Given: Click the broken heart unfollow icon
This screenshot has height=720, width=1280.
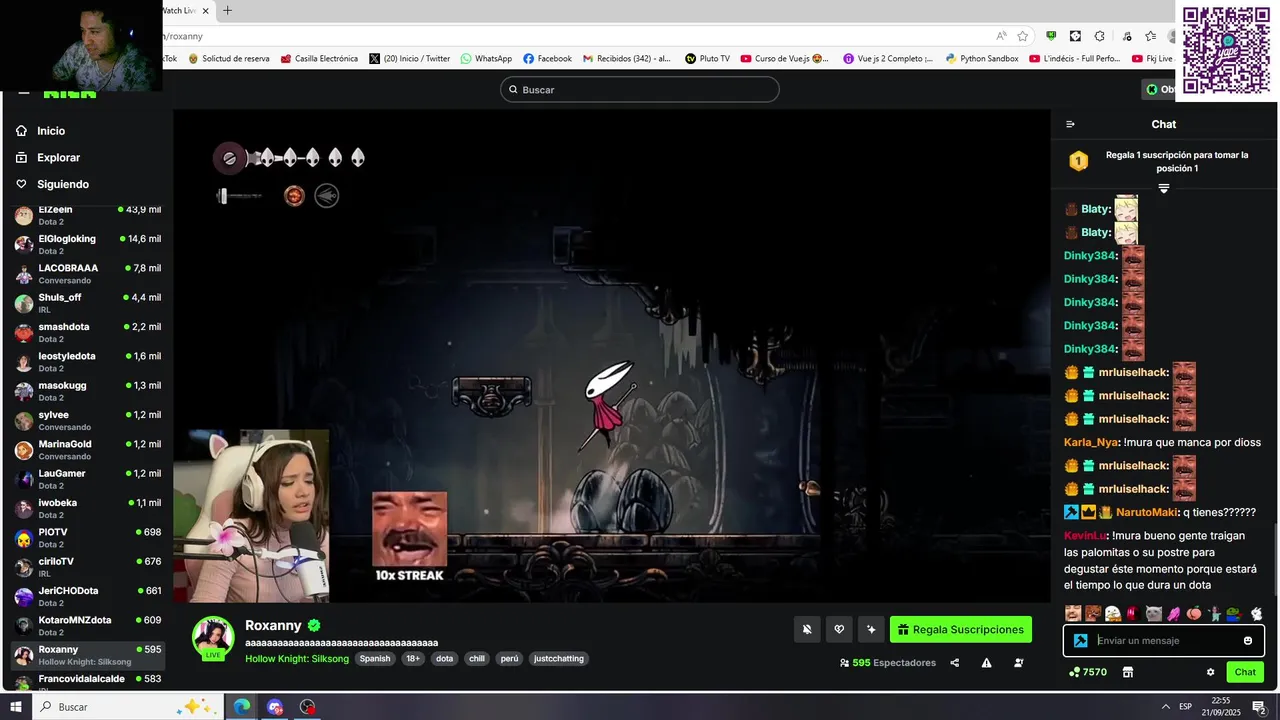Looking at the screenshot, I should click(x=839, y=629).
